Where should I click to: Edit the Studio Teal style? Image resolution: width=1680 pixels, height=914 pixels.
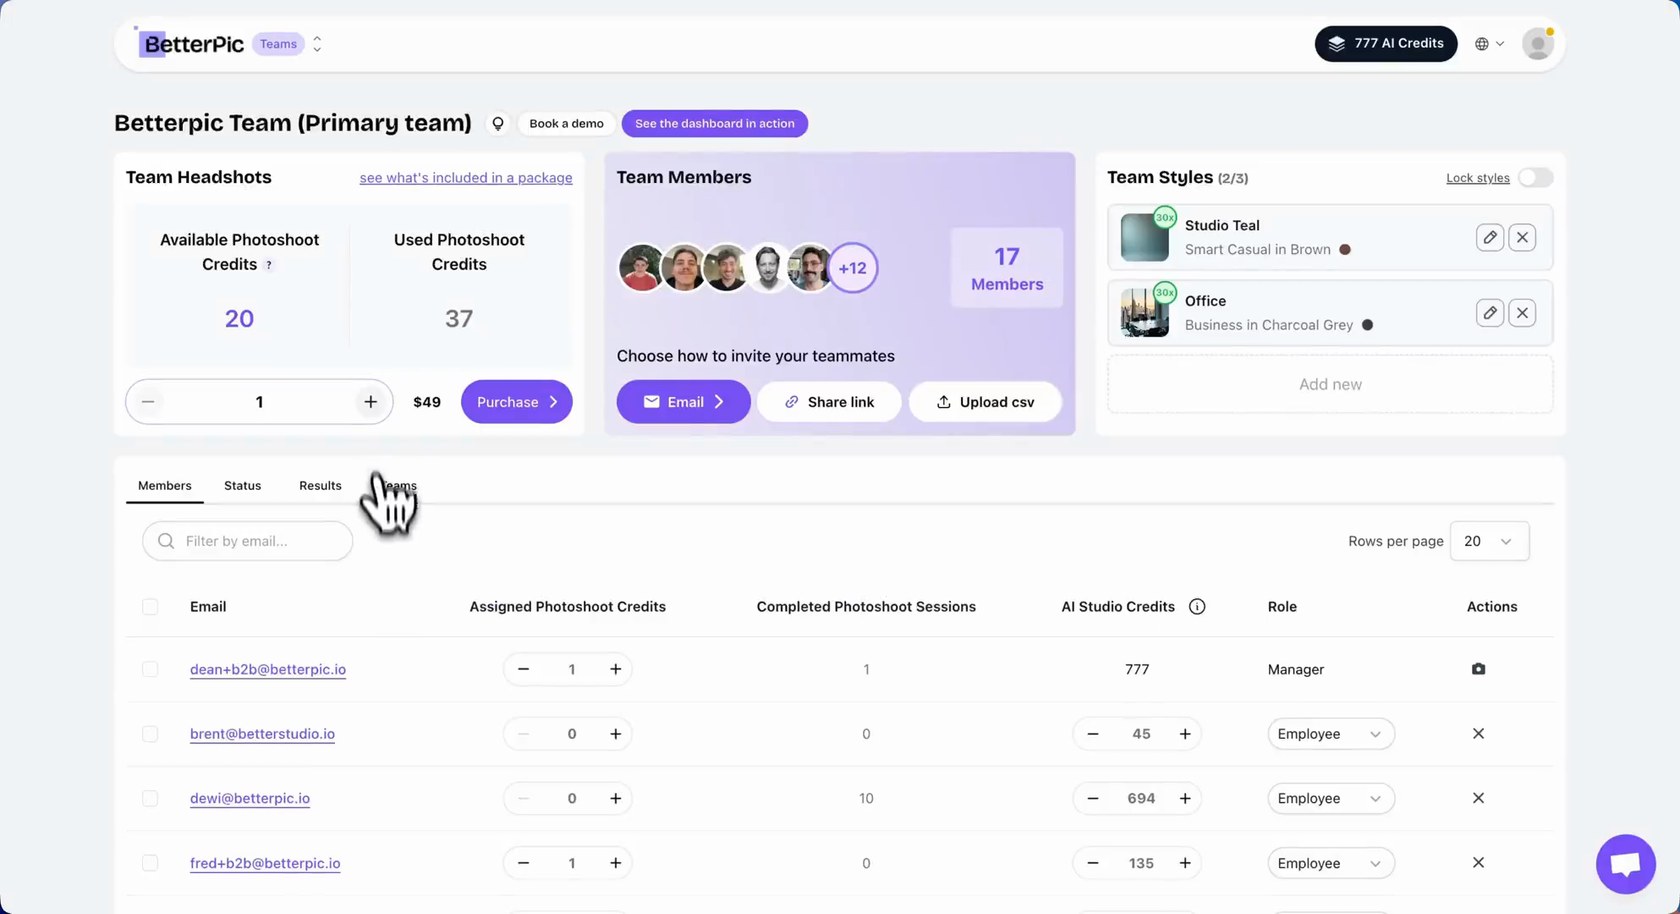point(1490,237)
